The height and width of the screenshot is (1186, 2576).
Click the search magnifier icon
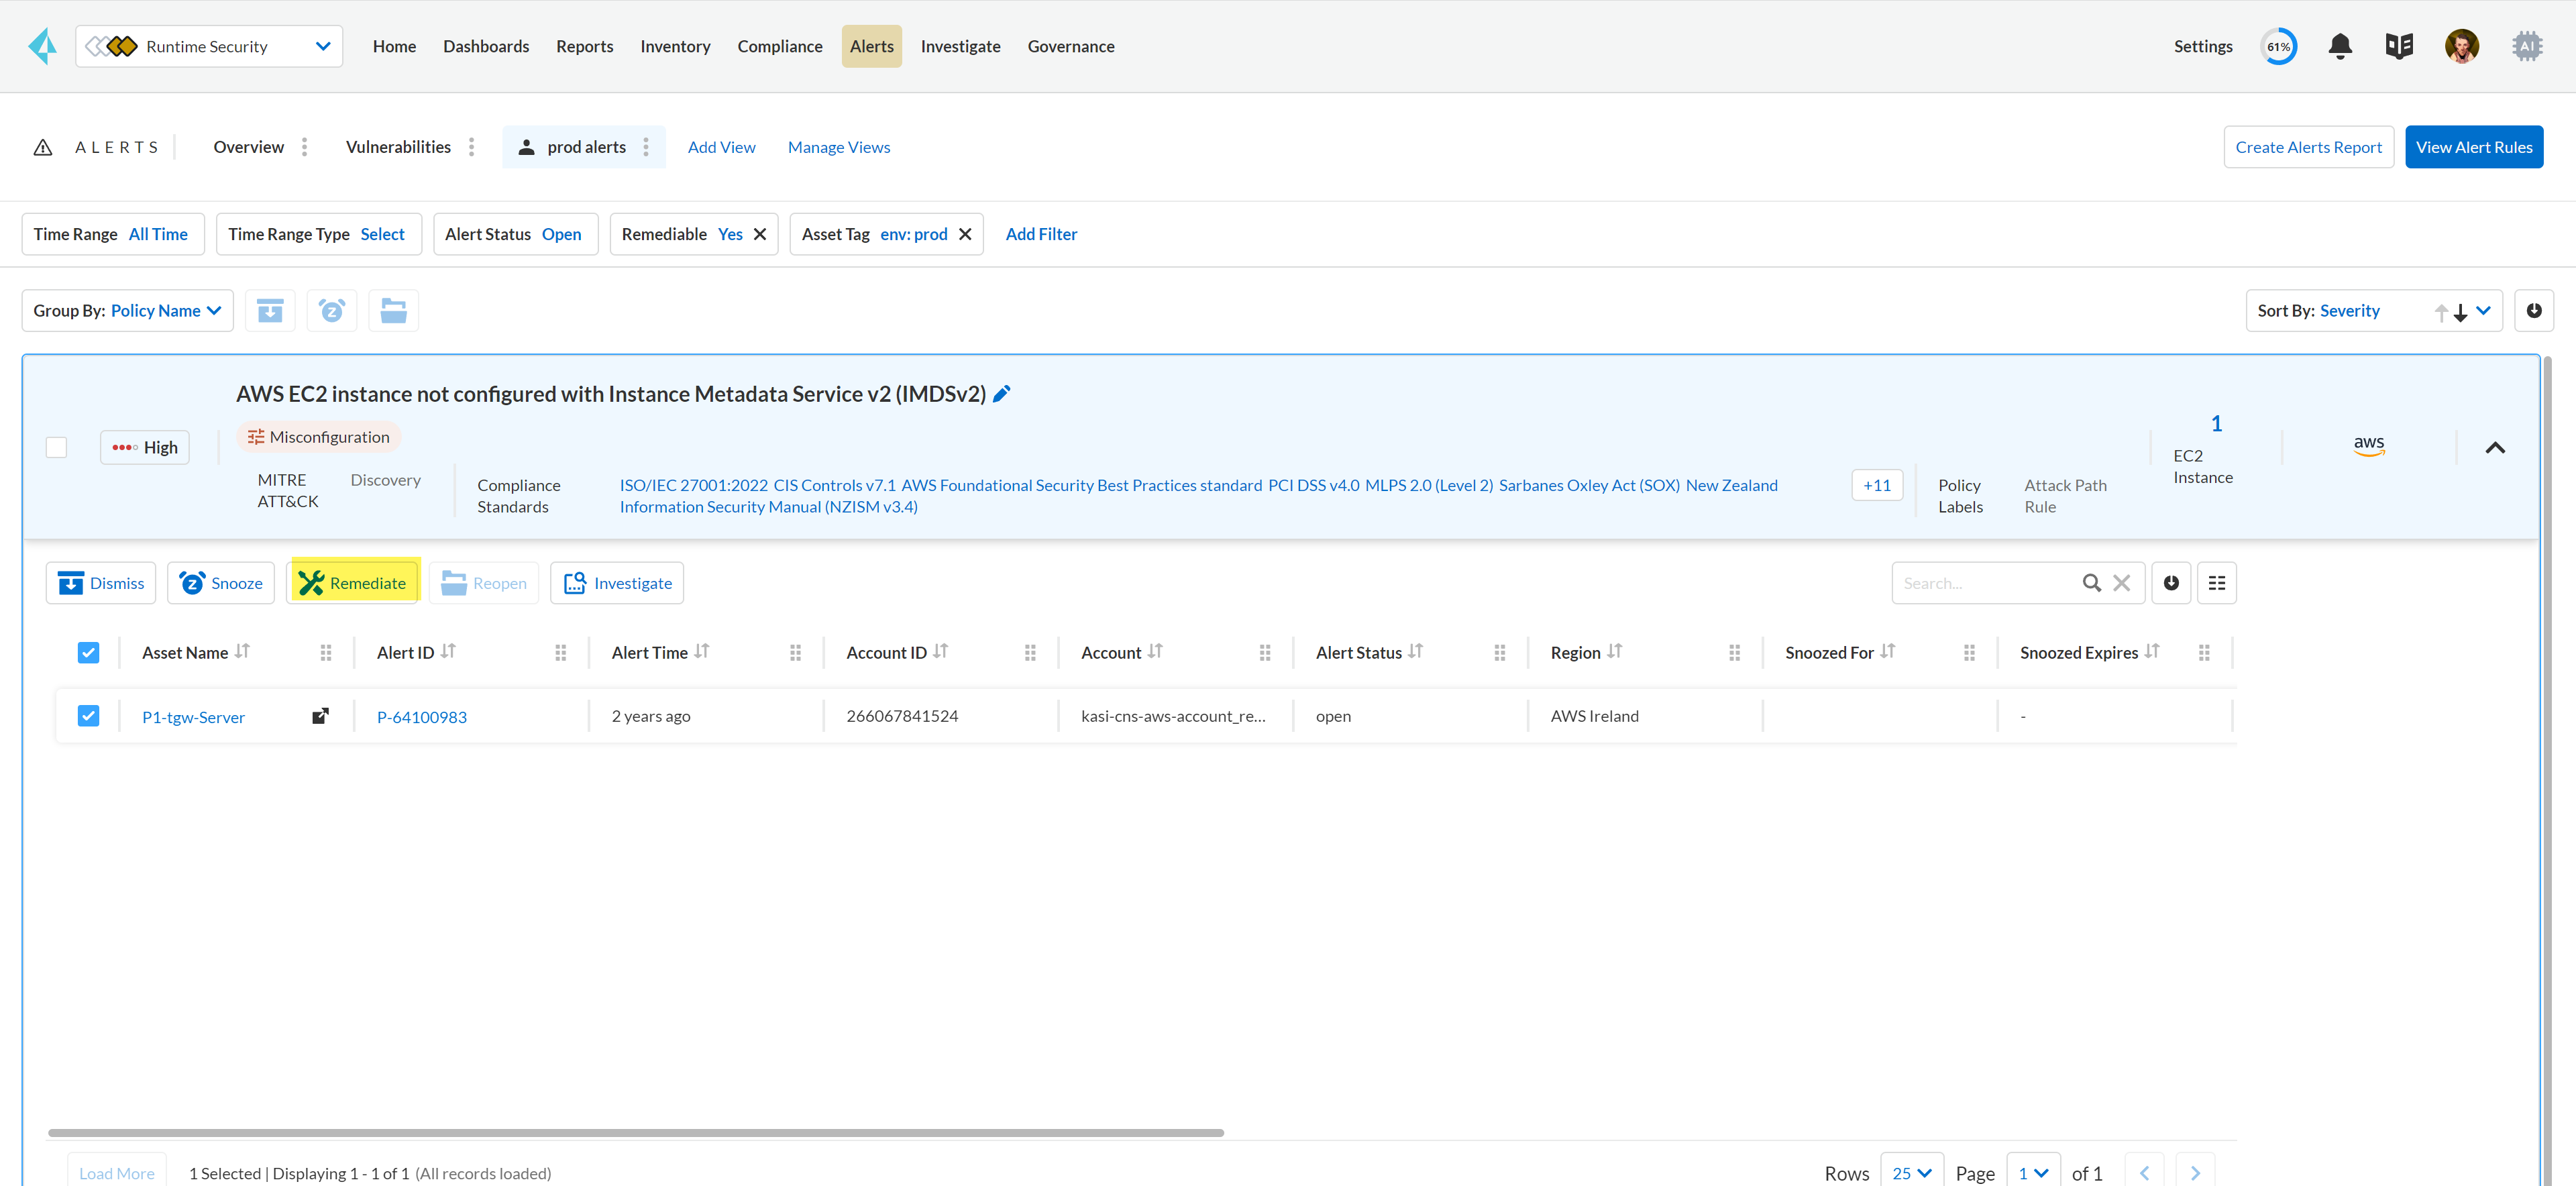tap(2091, 583)
